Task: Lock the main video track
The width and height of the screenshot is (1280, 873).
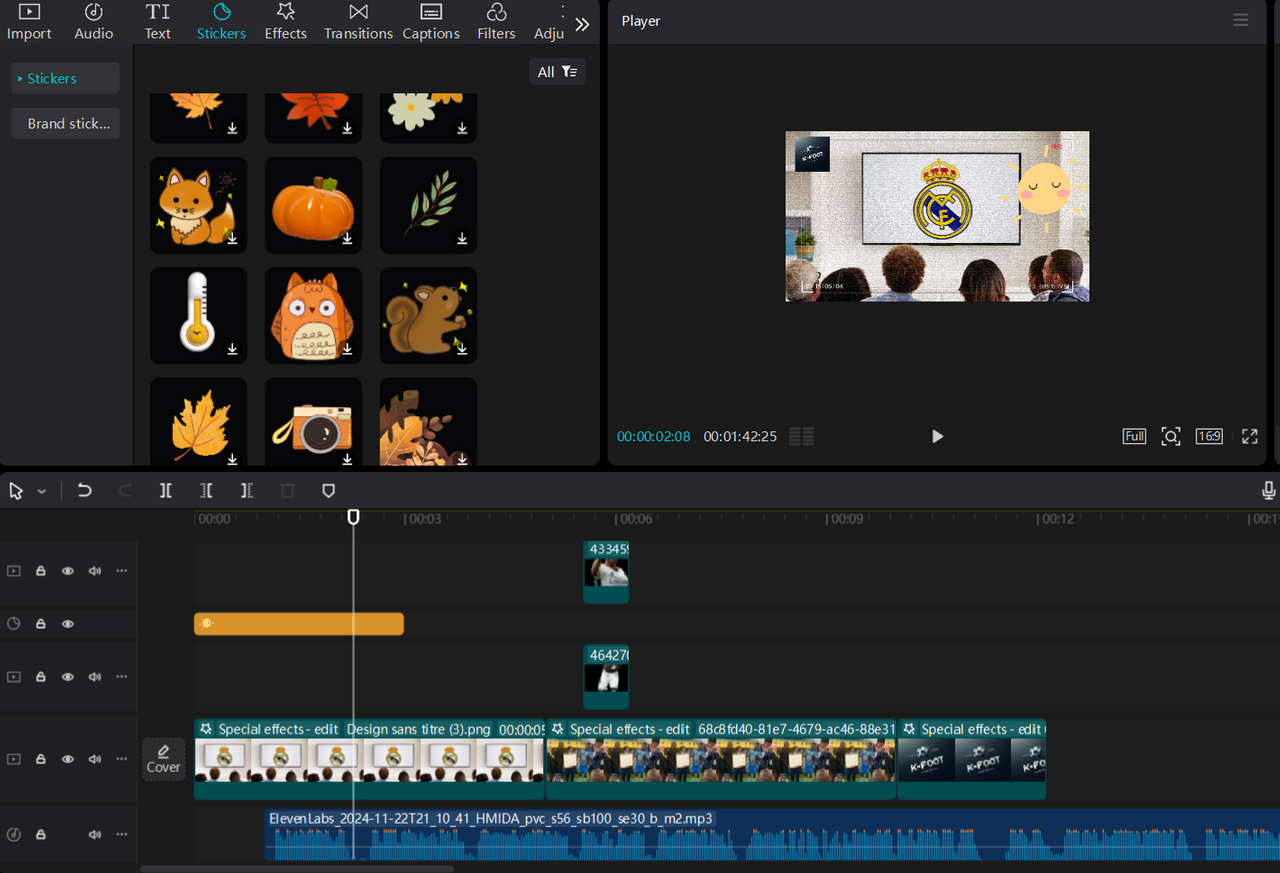Action: (41, 759)
